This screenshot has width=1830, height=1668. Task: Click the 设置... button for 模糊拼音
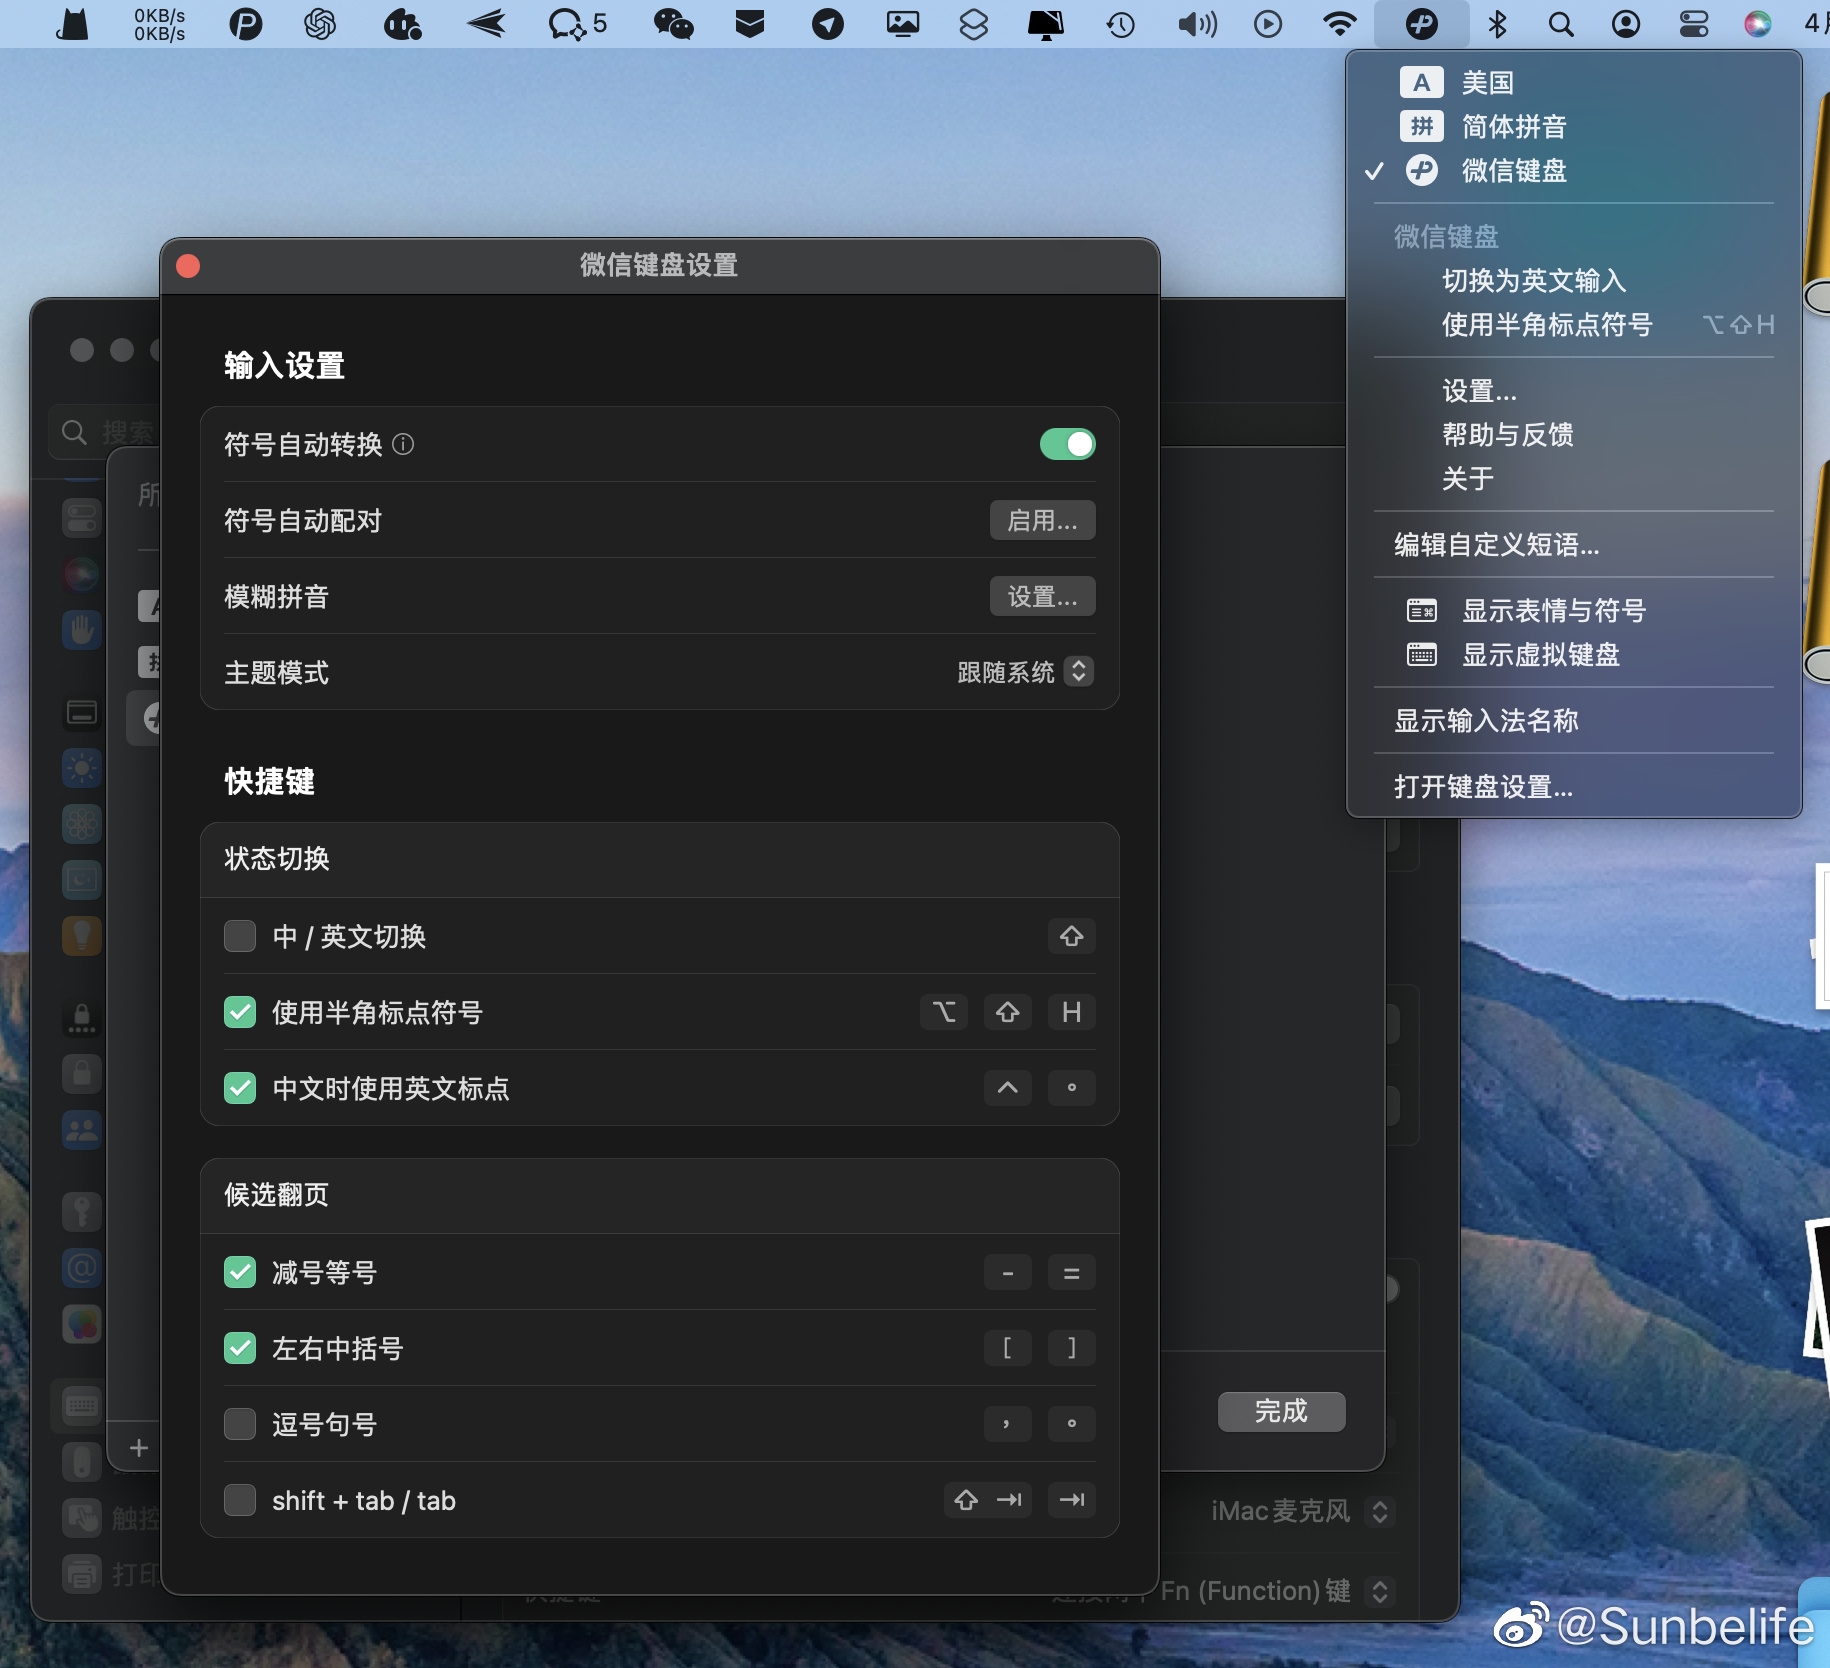(1042, 597)
